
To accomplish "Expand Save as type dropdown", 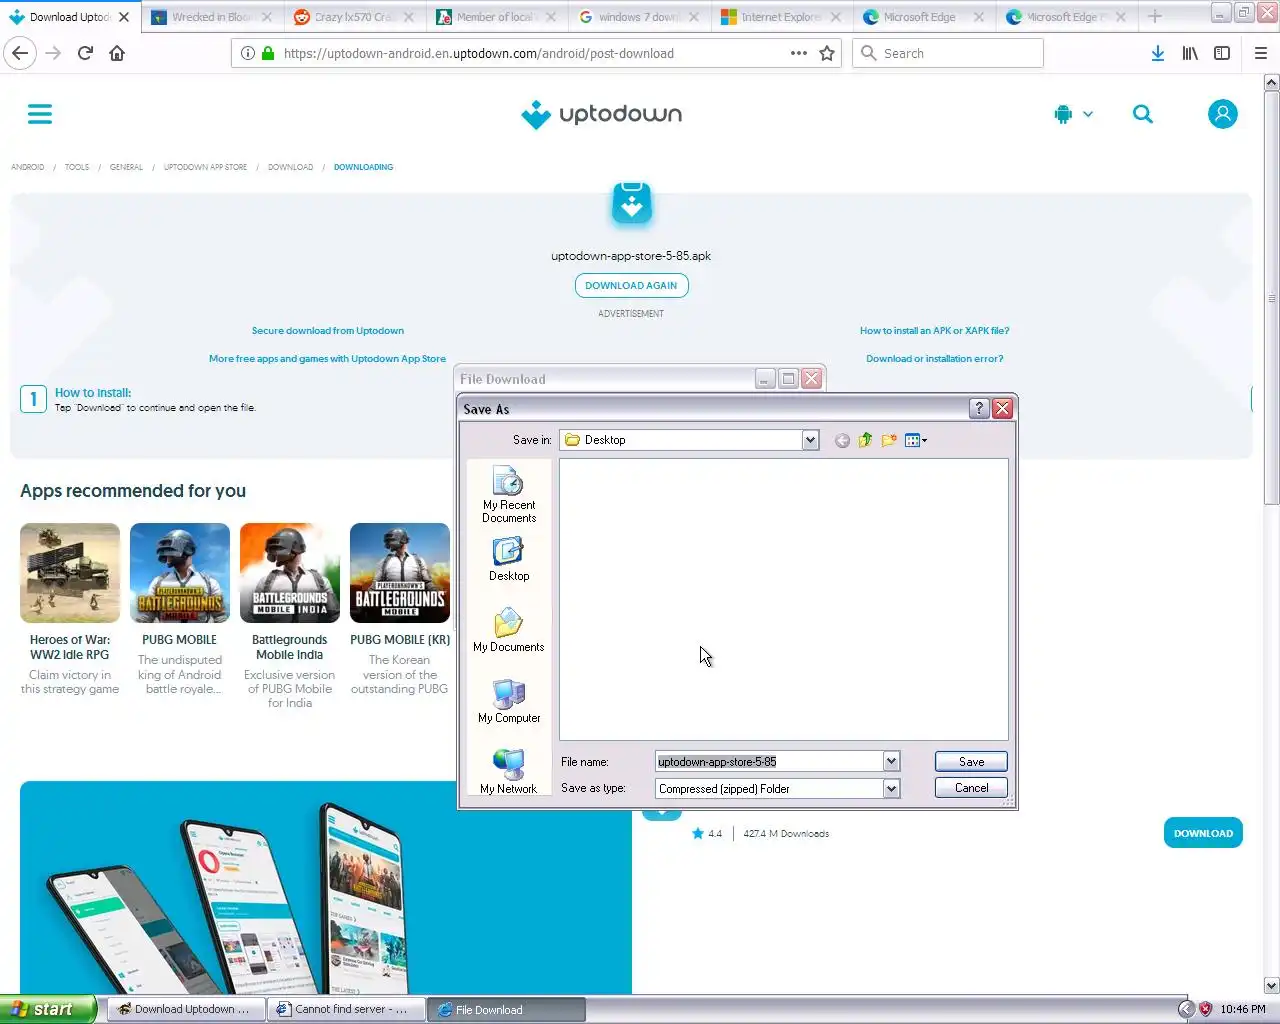I will [891, 789].
